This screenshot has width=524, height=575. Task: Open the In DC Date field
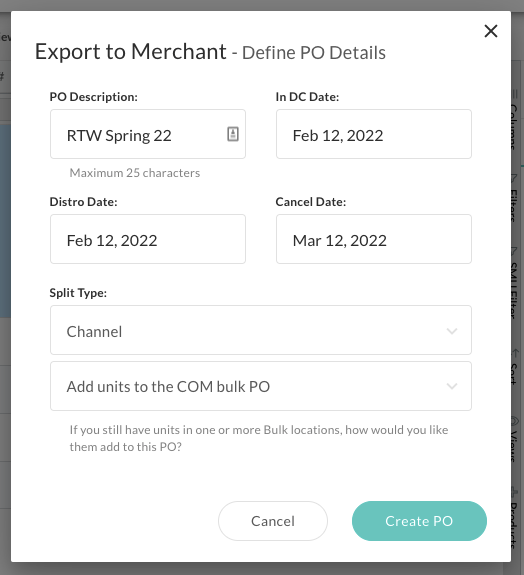pyautogui.click(x=374, y=134)
